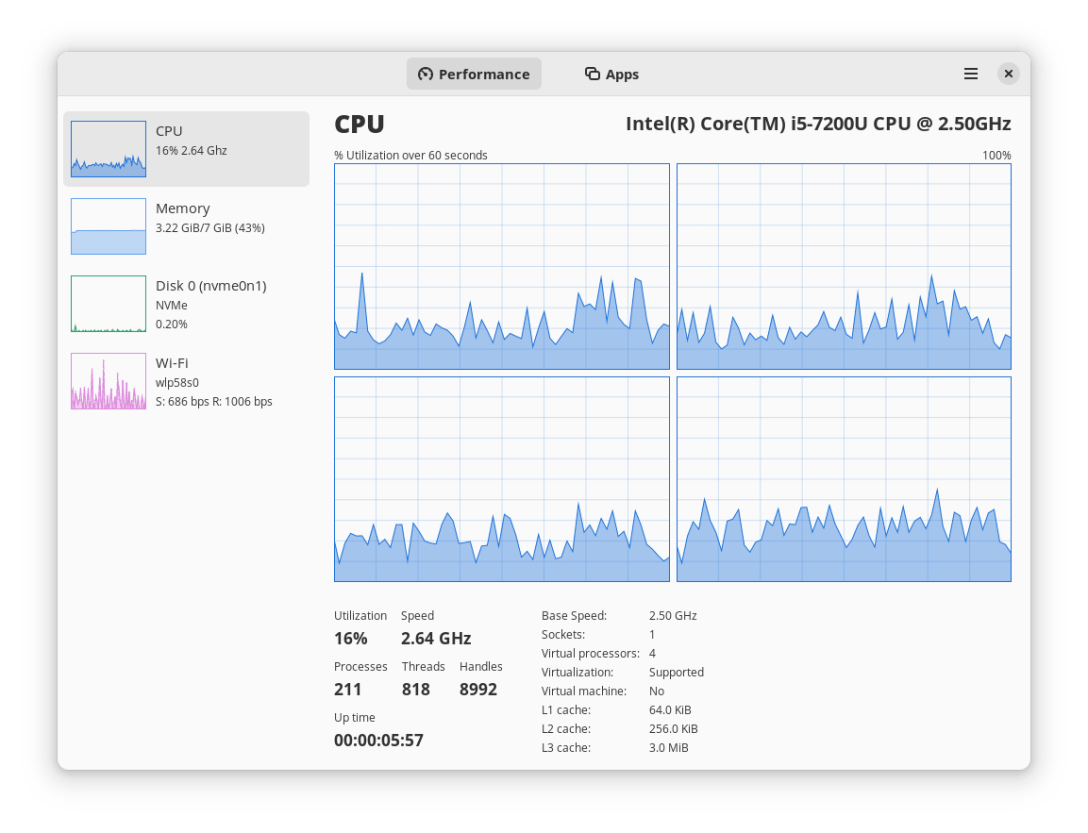Click the top-left CPU core graph
The image size is (1088, 833).
coord(502,267)
